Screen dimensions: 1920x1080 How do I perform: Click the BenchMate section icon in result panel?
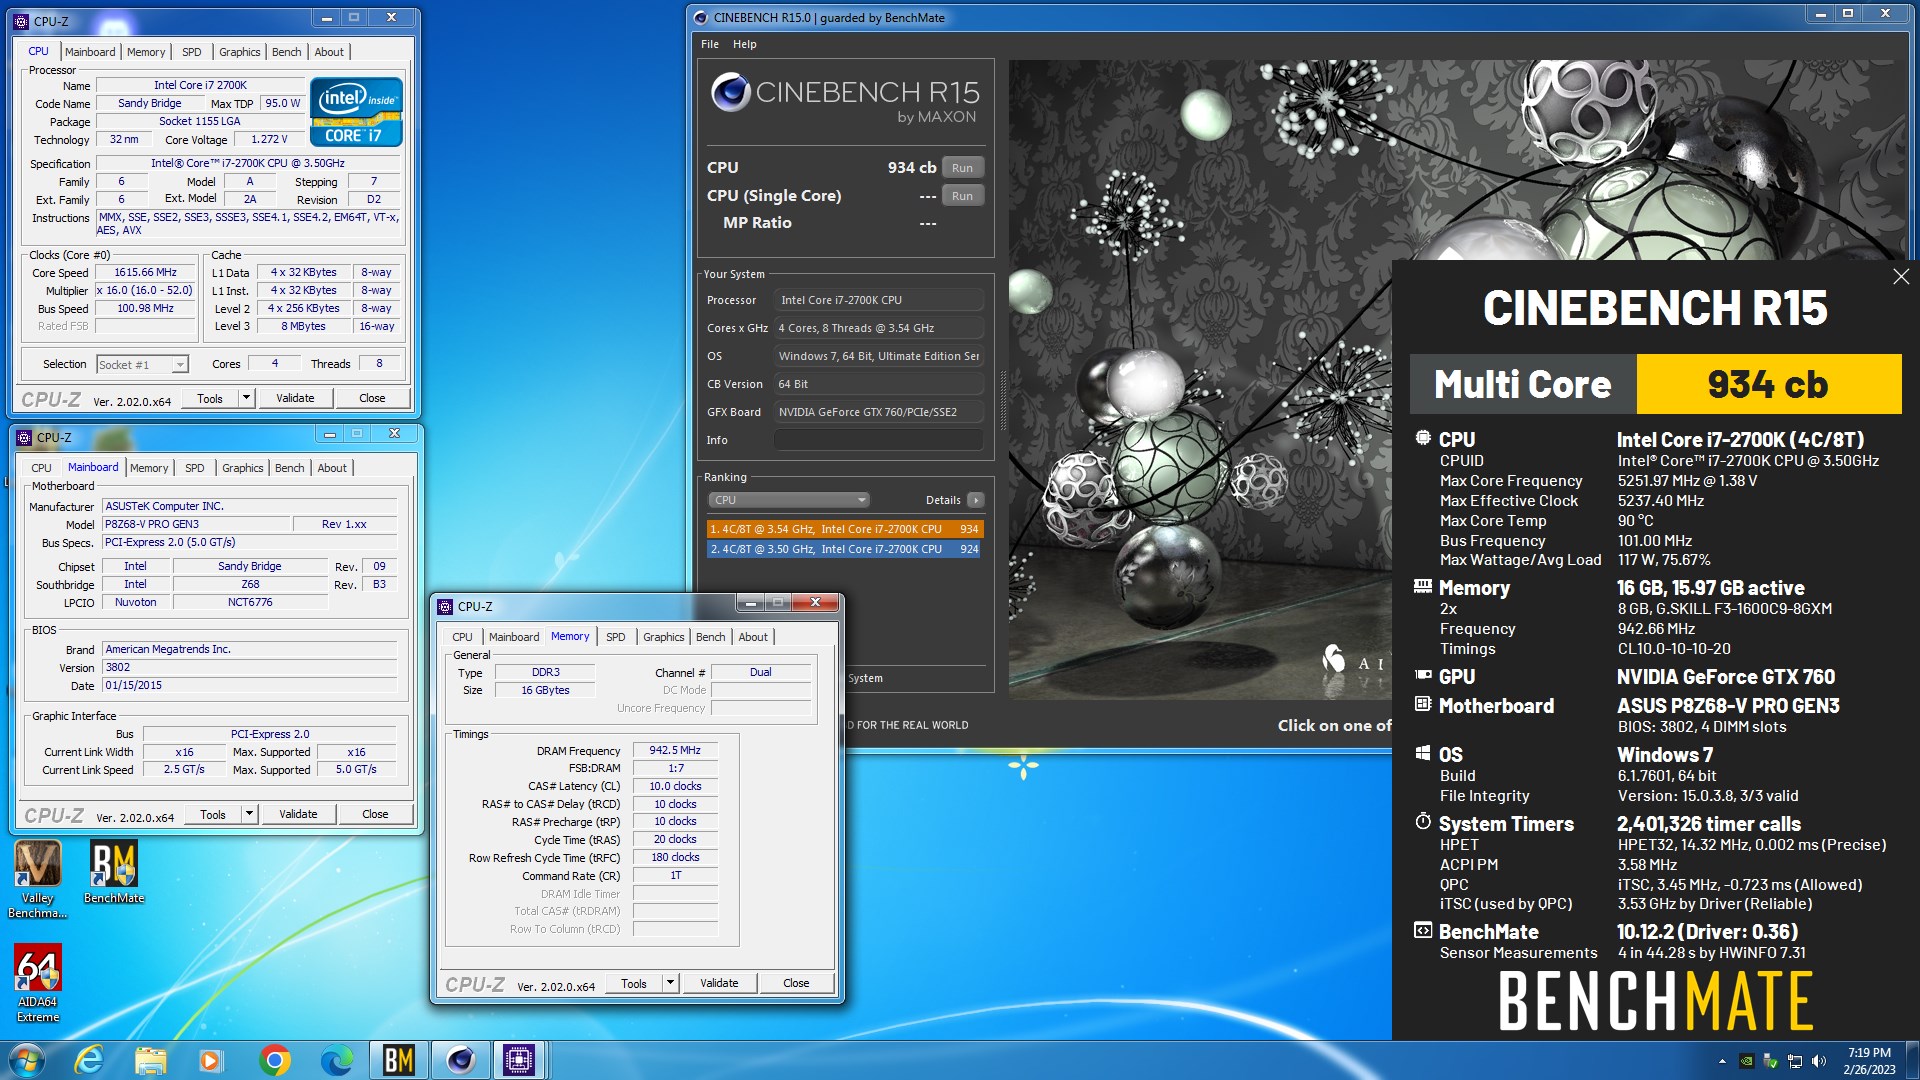click(x=1423, y=931)
